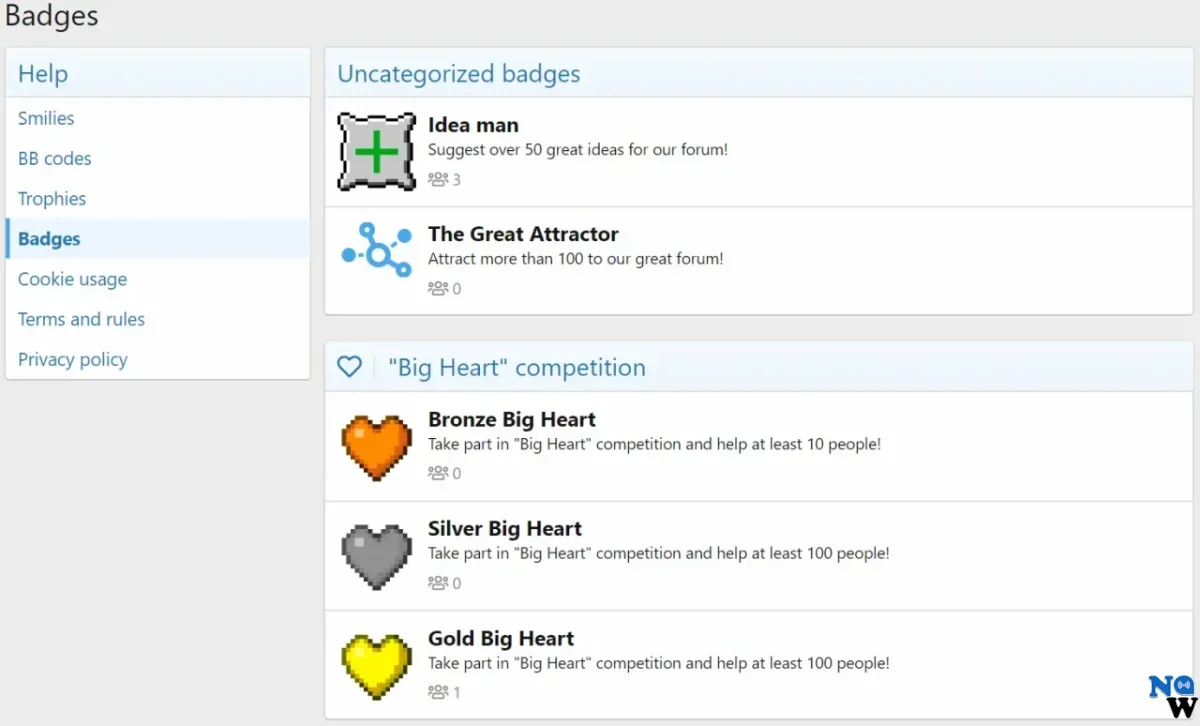1200x726 pixels.
Task: Click Gold Big Heart recipients count icon
Action: 438,692
